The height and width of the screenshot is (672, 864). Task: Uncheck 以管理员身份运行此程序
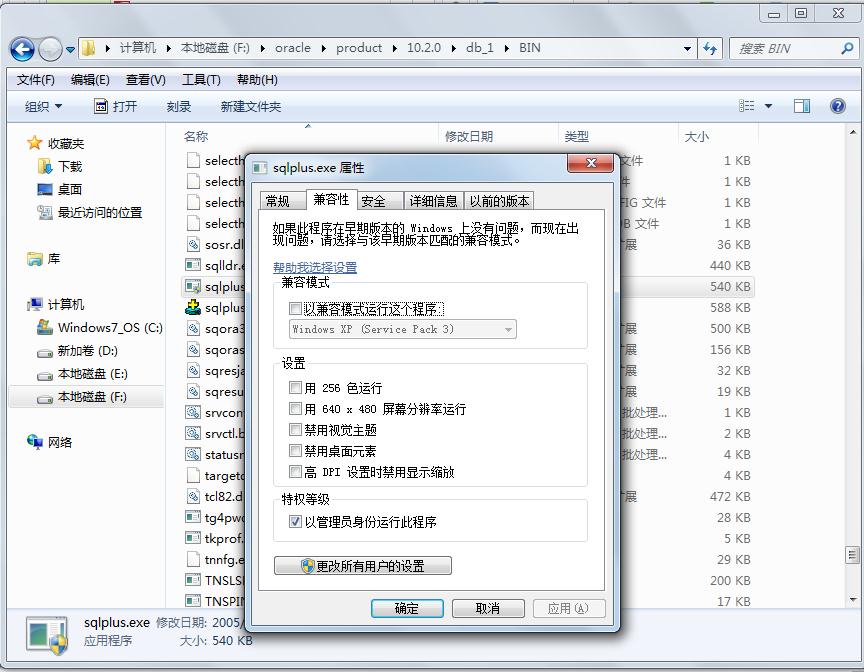coord(295,521)
